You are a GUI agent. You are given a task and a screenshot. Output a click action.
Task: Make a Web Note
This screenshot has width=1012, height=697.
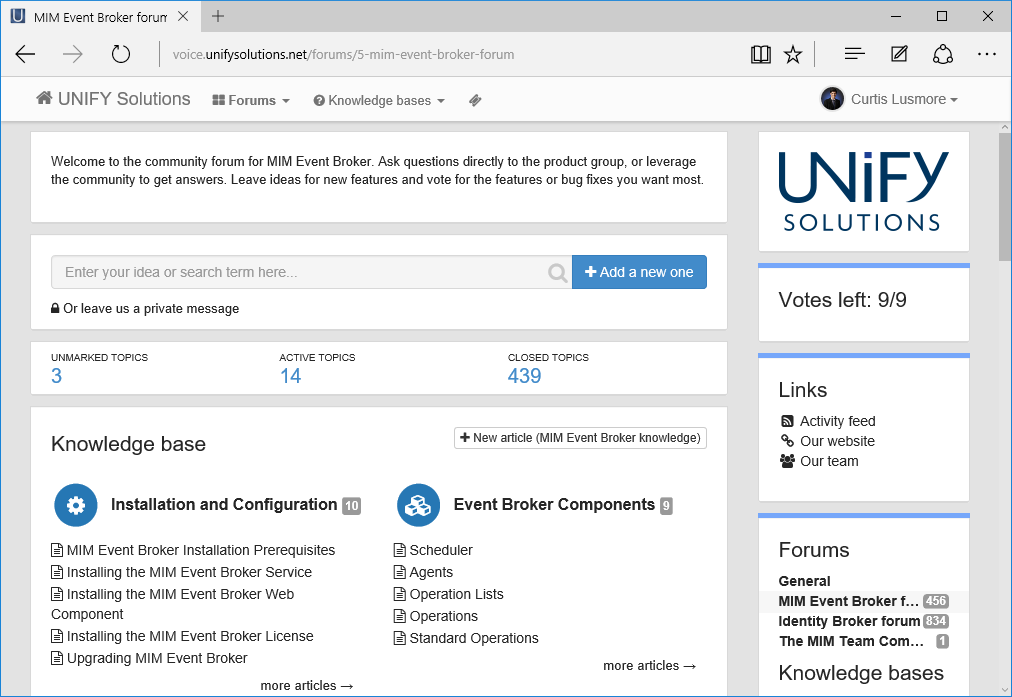tap(899, 54)
